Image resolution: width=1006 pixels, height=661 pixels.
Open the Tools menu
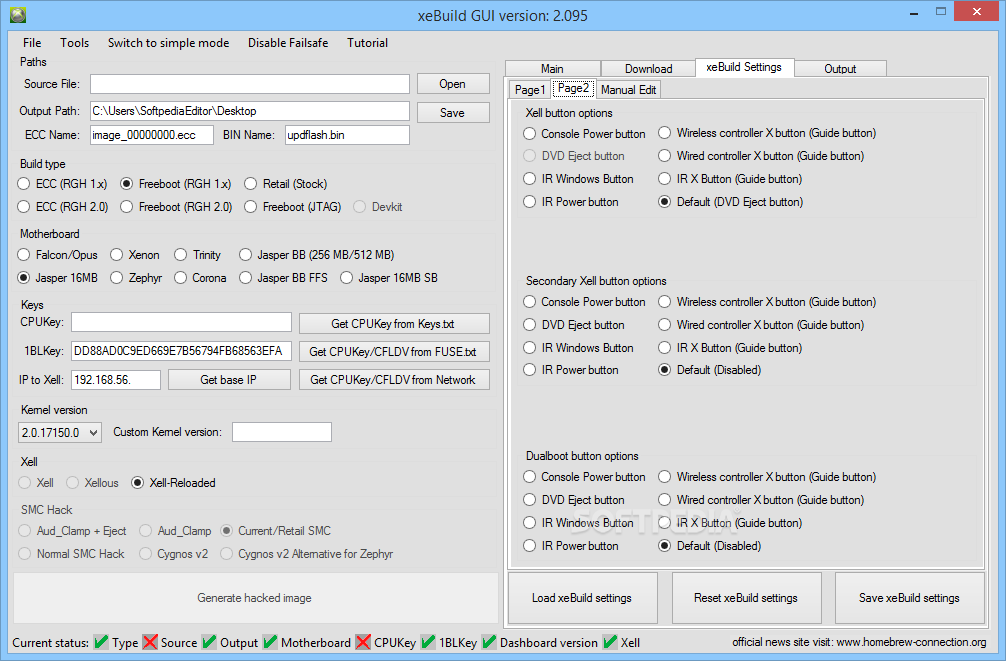pos(74,43)
